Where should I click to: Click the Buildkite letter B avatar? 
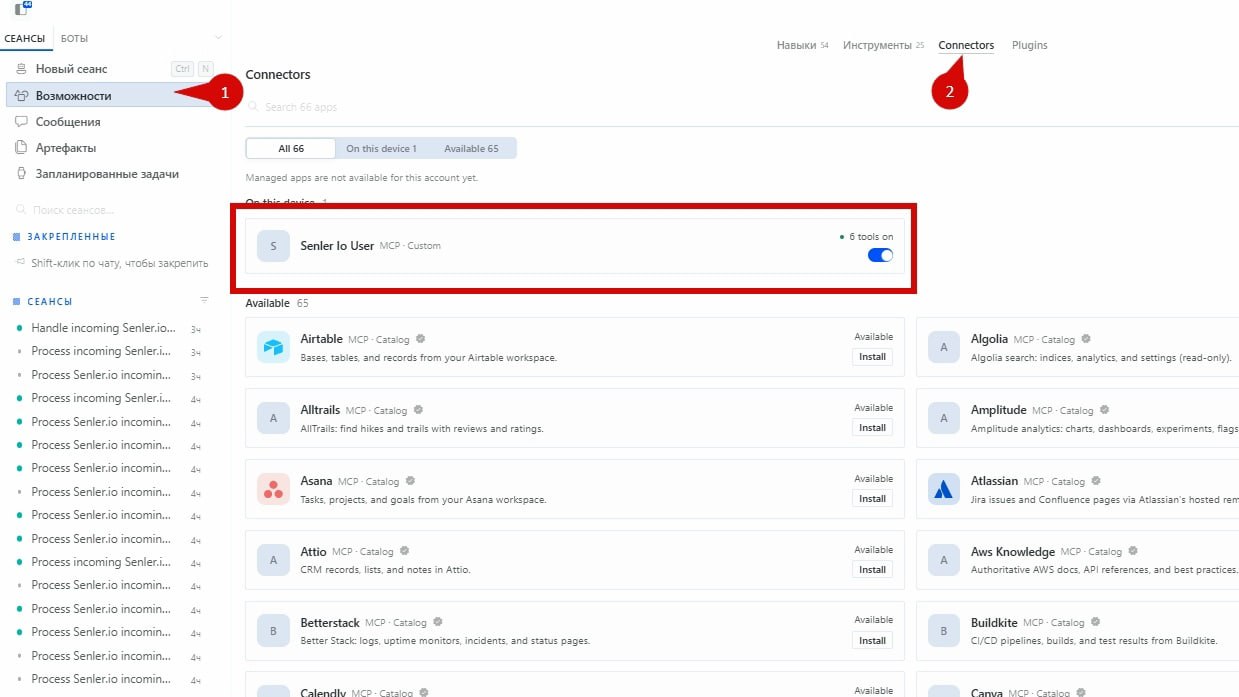click(944, 631)
